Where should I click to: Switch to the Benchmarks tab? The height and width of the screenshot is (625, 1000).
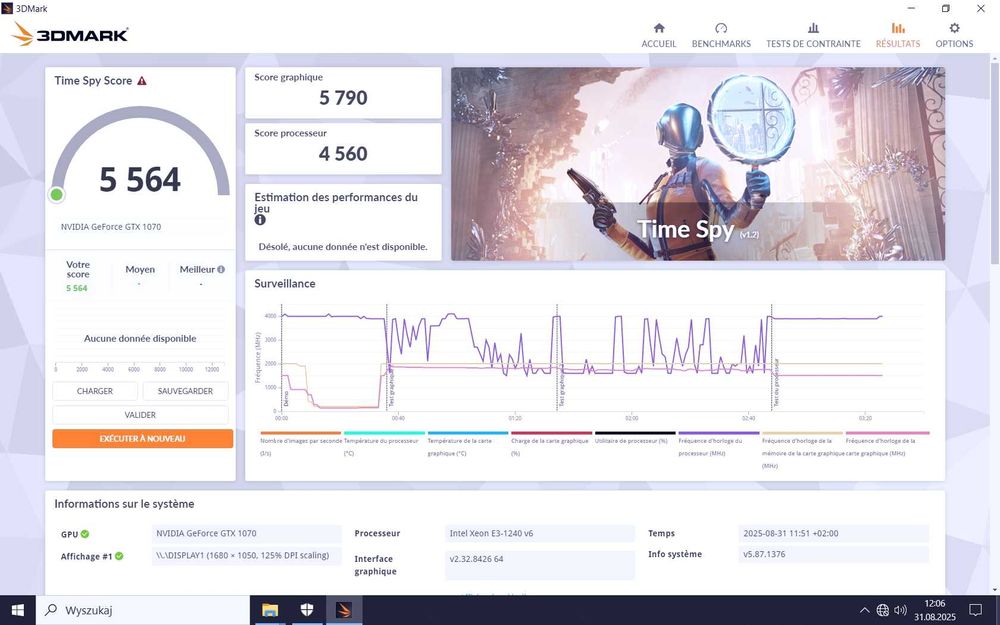(721, 36)
